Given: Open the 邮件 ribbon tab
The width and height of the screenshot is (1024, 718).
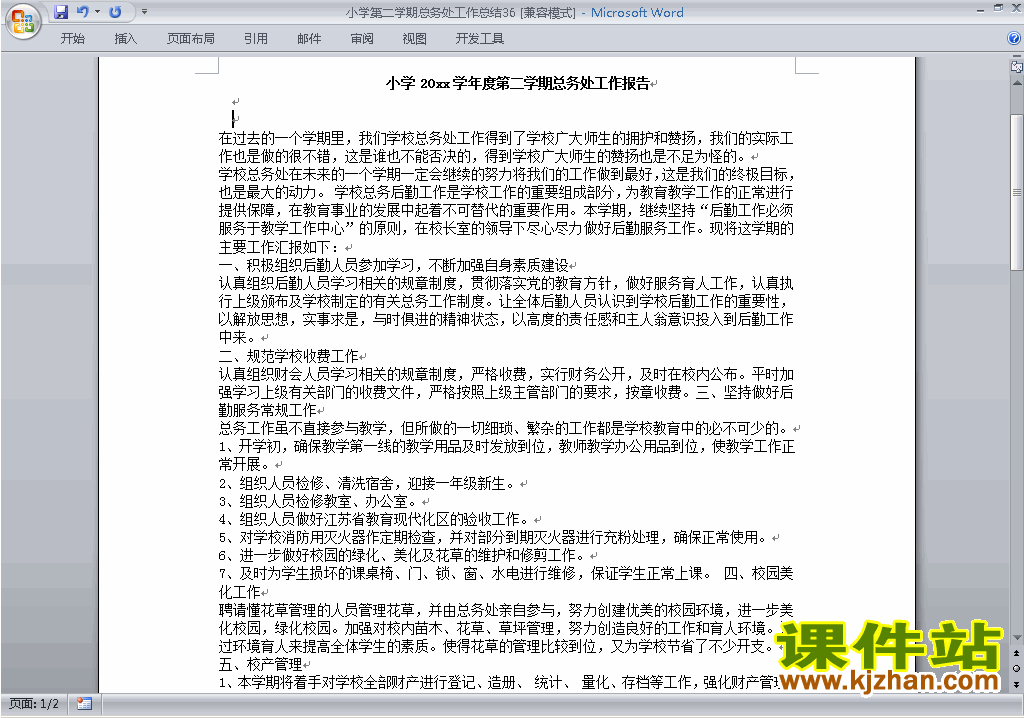Looking at the screenshot, I should click(x=309, y=39).
